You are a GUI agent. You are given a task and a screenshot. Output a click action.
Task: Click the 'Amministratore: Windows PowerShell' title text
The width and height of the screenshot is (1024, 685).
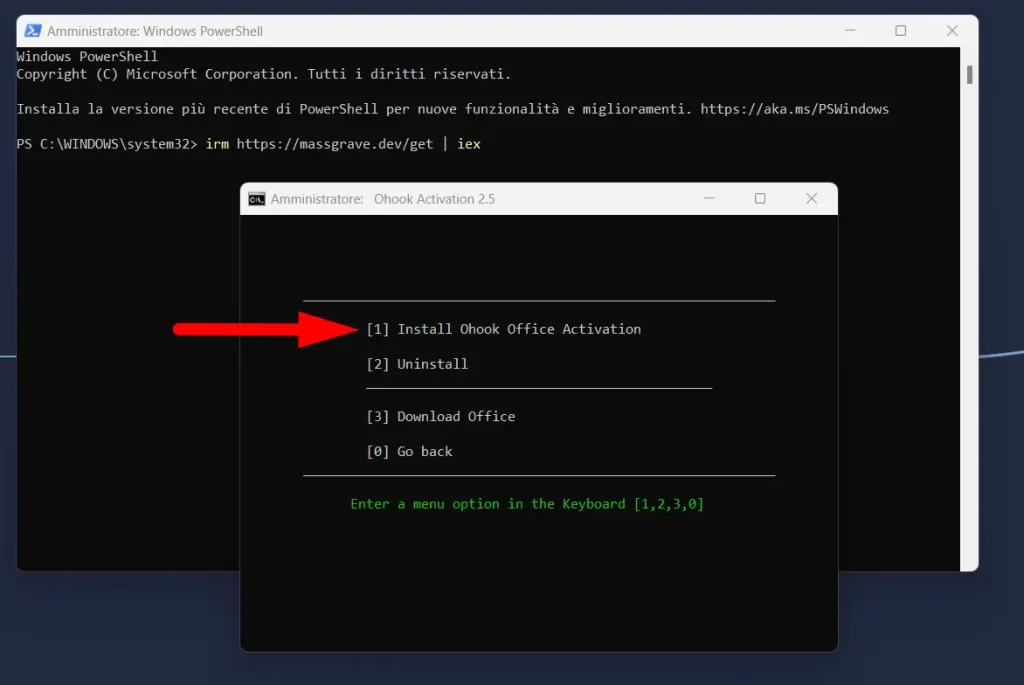pyautogui.click(x=155, y=31)
